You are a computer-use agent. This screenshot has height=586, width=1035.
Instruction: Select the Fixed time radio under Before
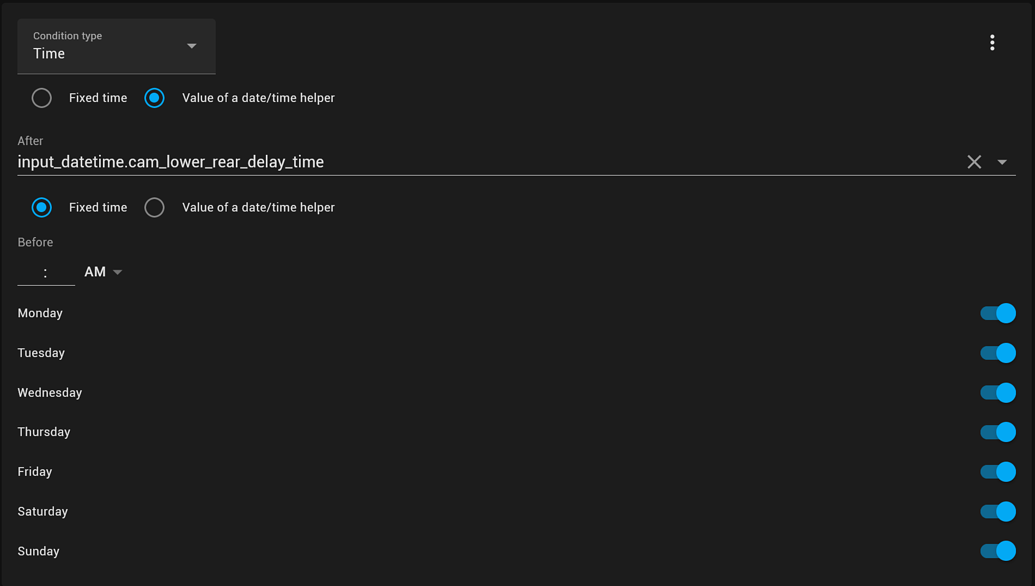tap(41, 207)
